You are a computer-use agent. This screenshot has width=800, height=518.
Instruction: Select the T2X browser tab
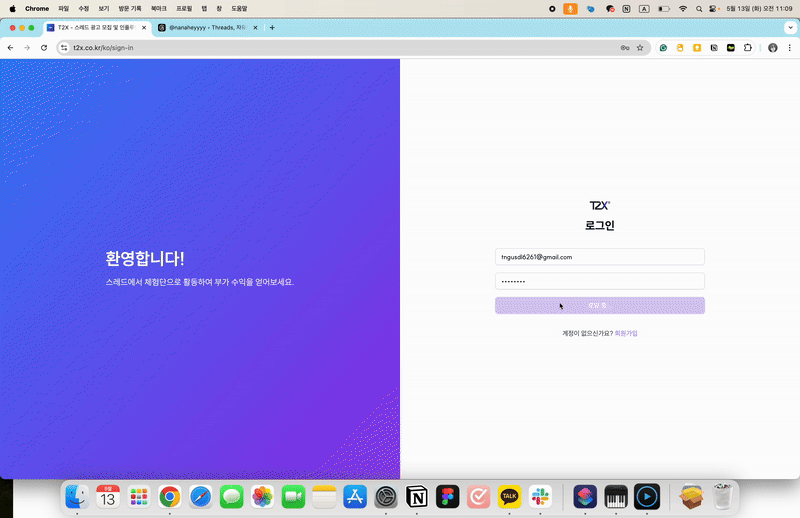96,28
